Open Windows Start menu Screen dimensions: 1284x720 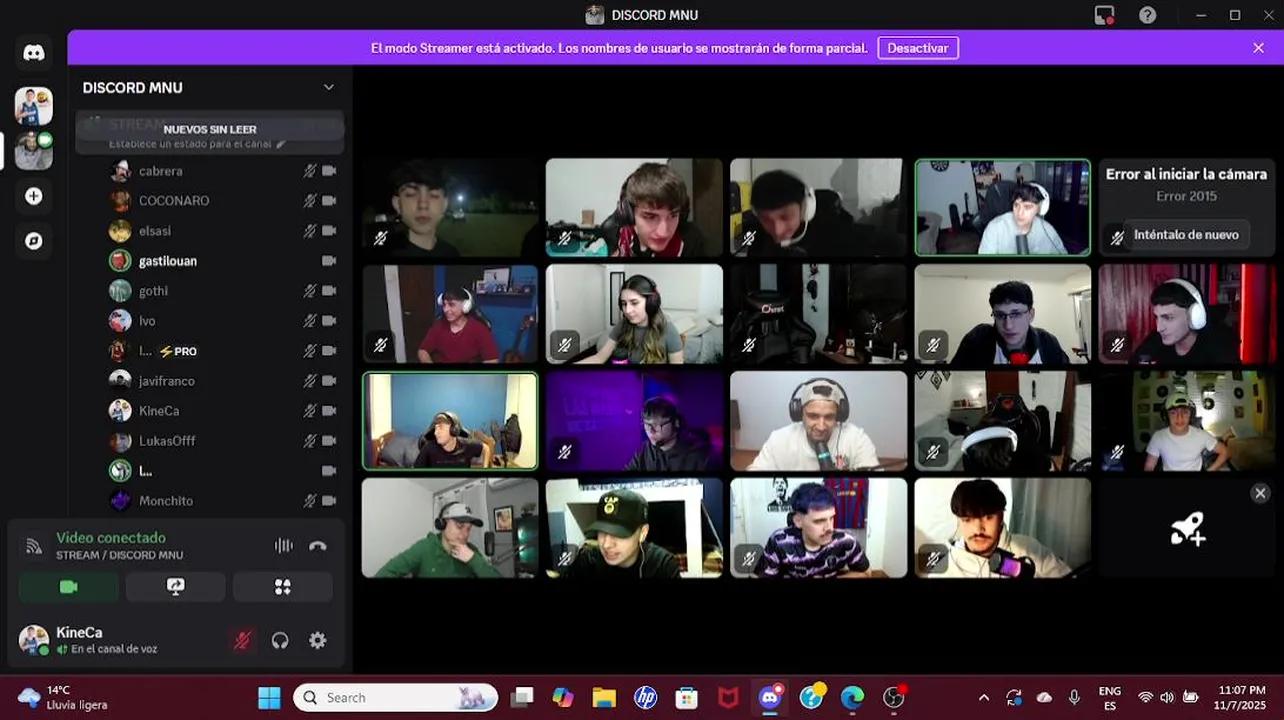click(269, 697)
